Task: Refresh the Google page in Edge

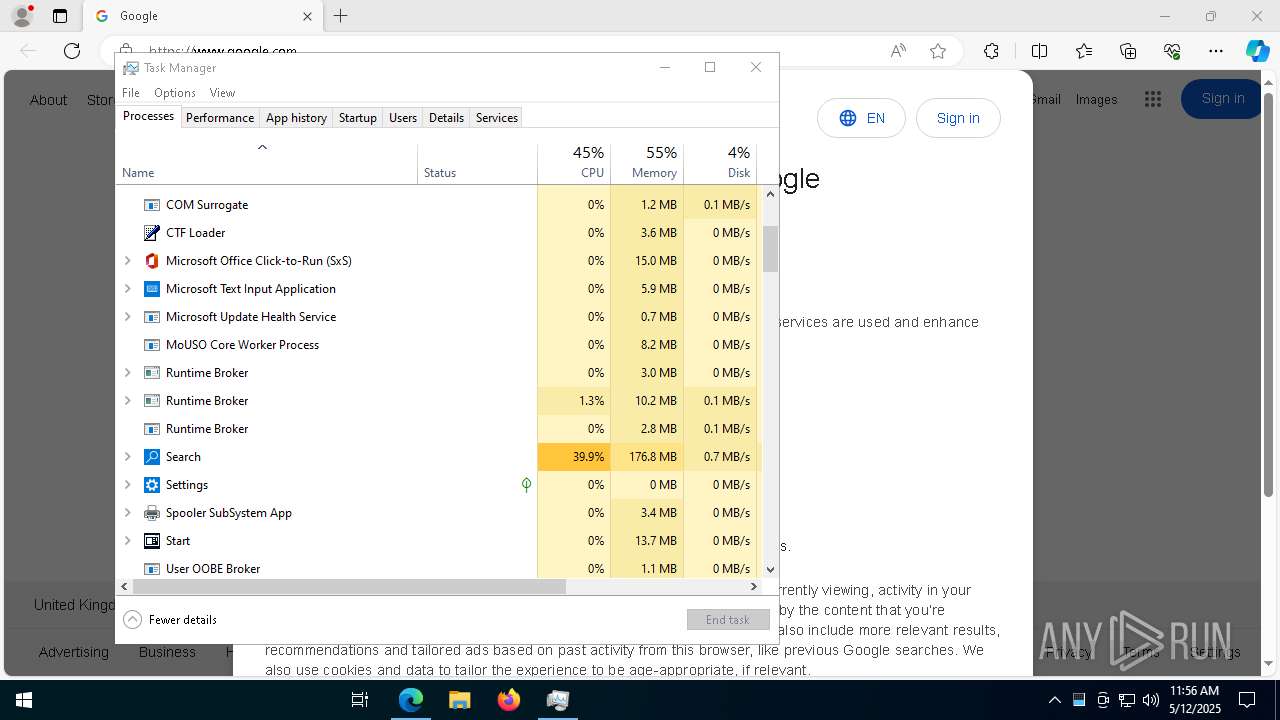Action: click(x=72, y=51)
